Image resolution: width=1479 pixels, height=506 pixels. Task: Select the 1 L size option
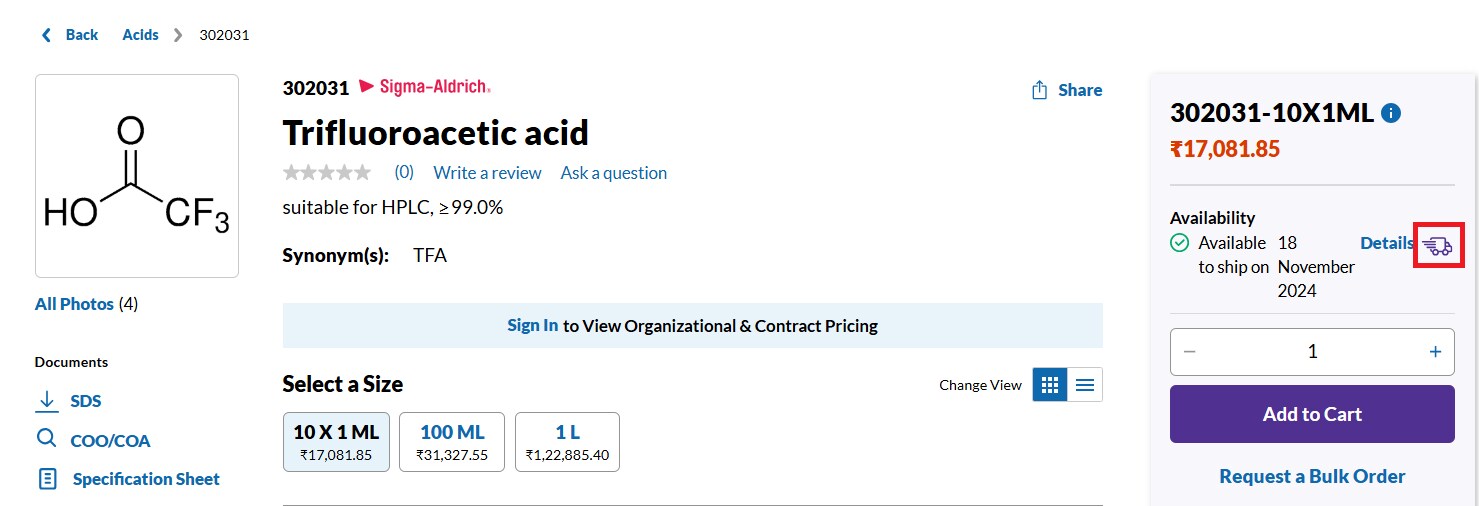567,442
